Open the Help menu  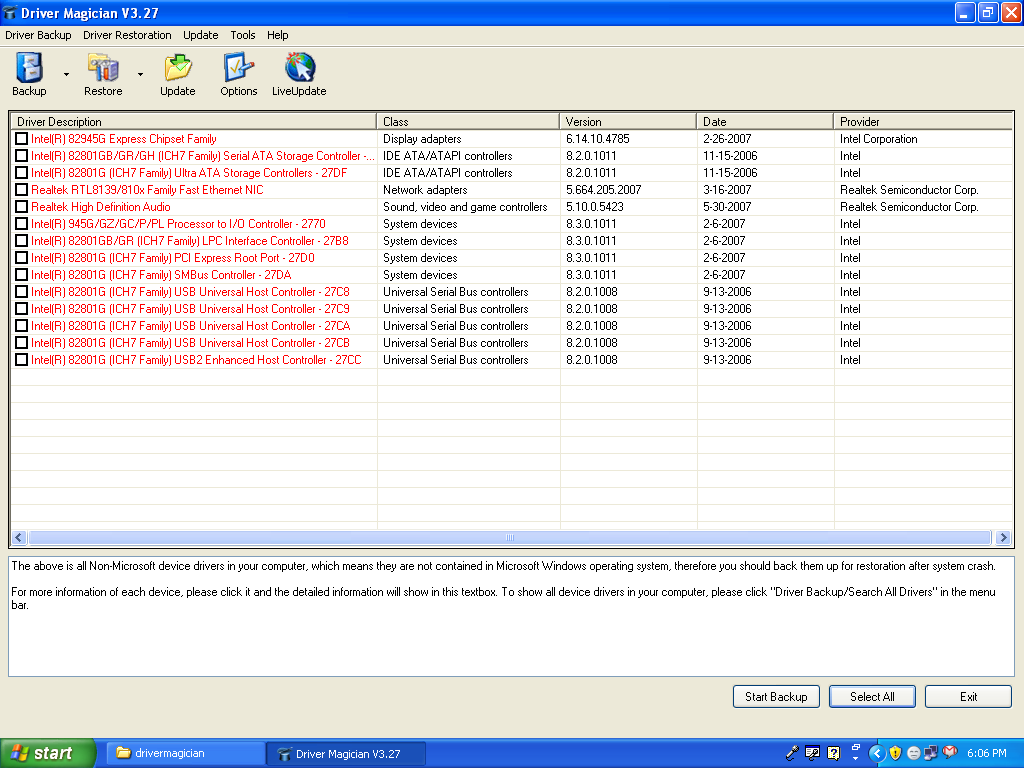tap(278, 35)
